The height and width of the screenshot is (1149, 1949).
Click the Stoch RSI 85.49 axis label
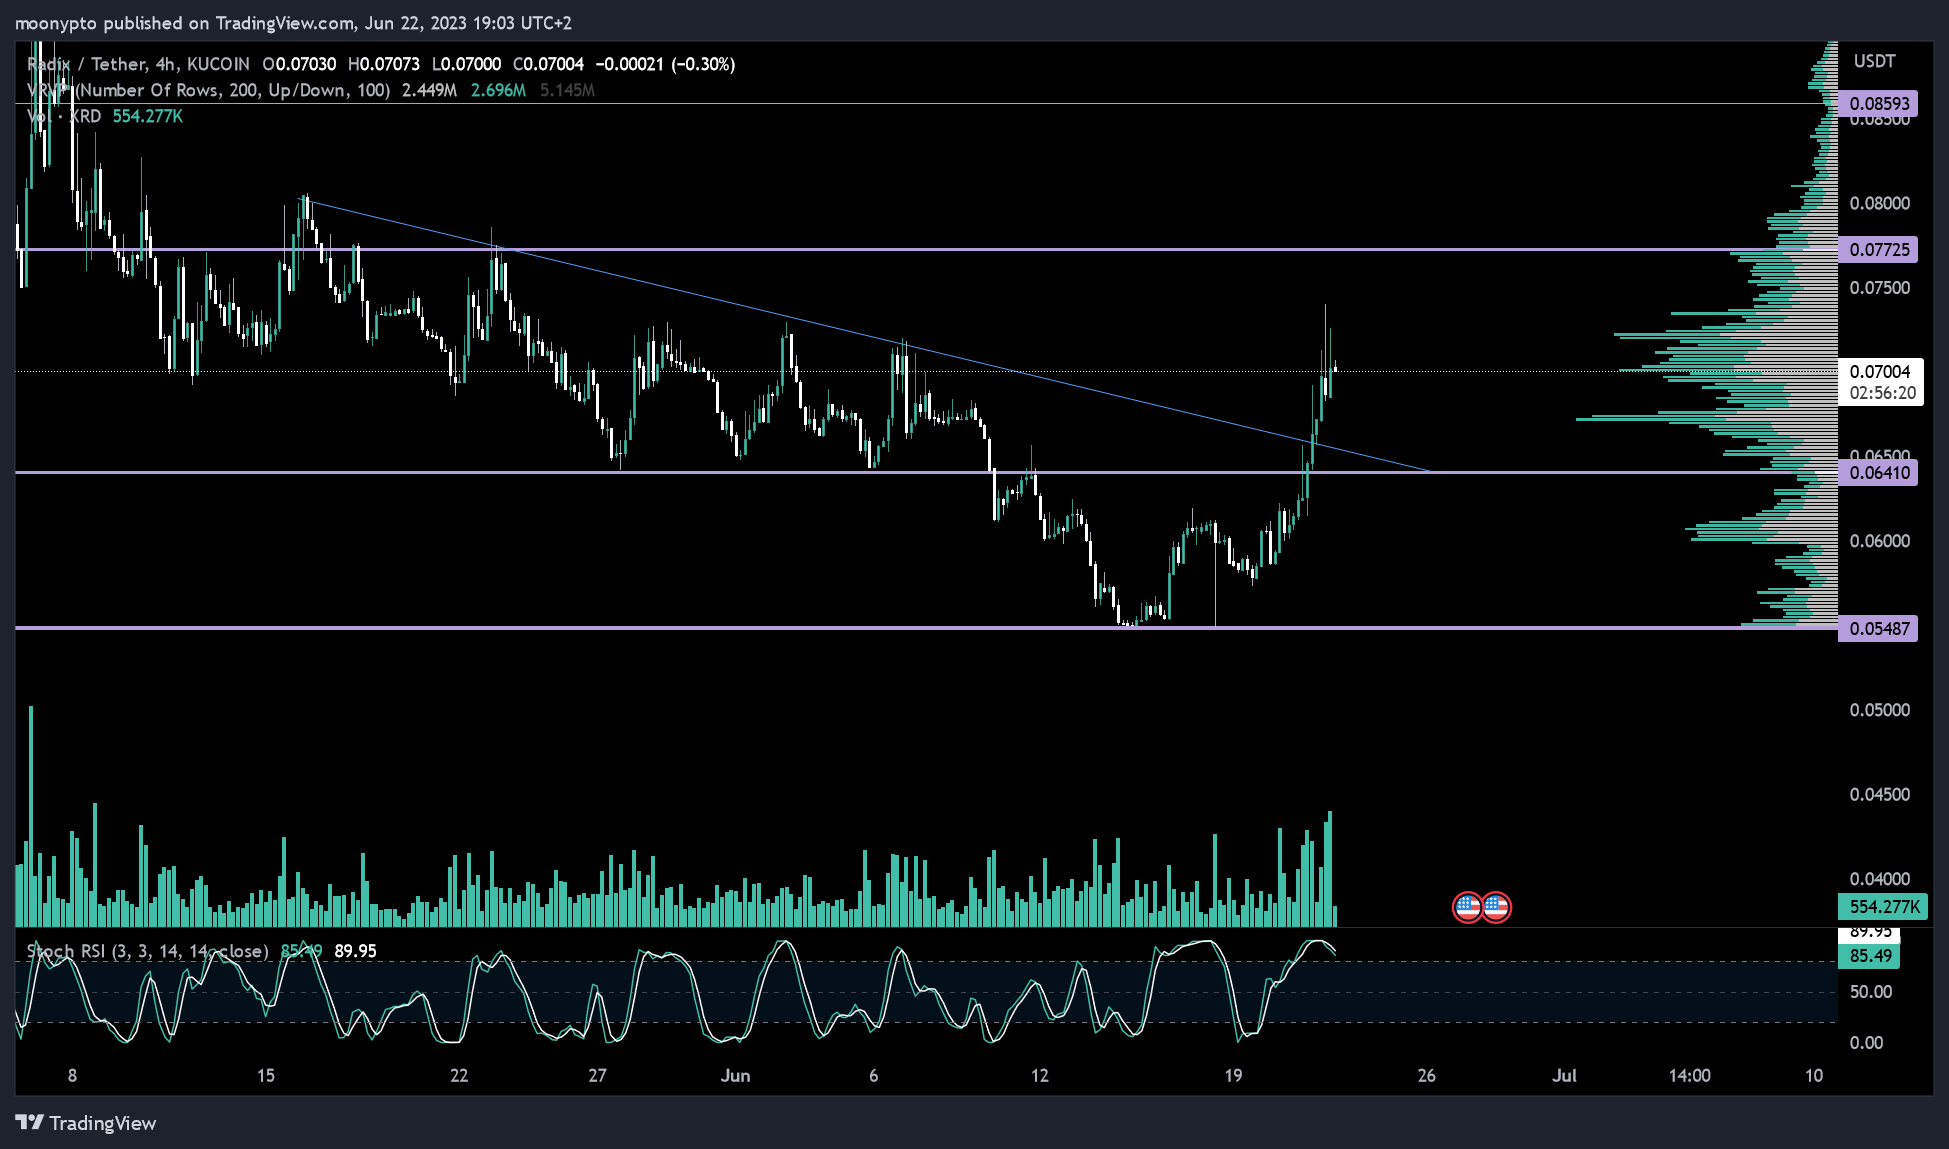(x=1869, y=956)
